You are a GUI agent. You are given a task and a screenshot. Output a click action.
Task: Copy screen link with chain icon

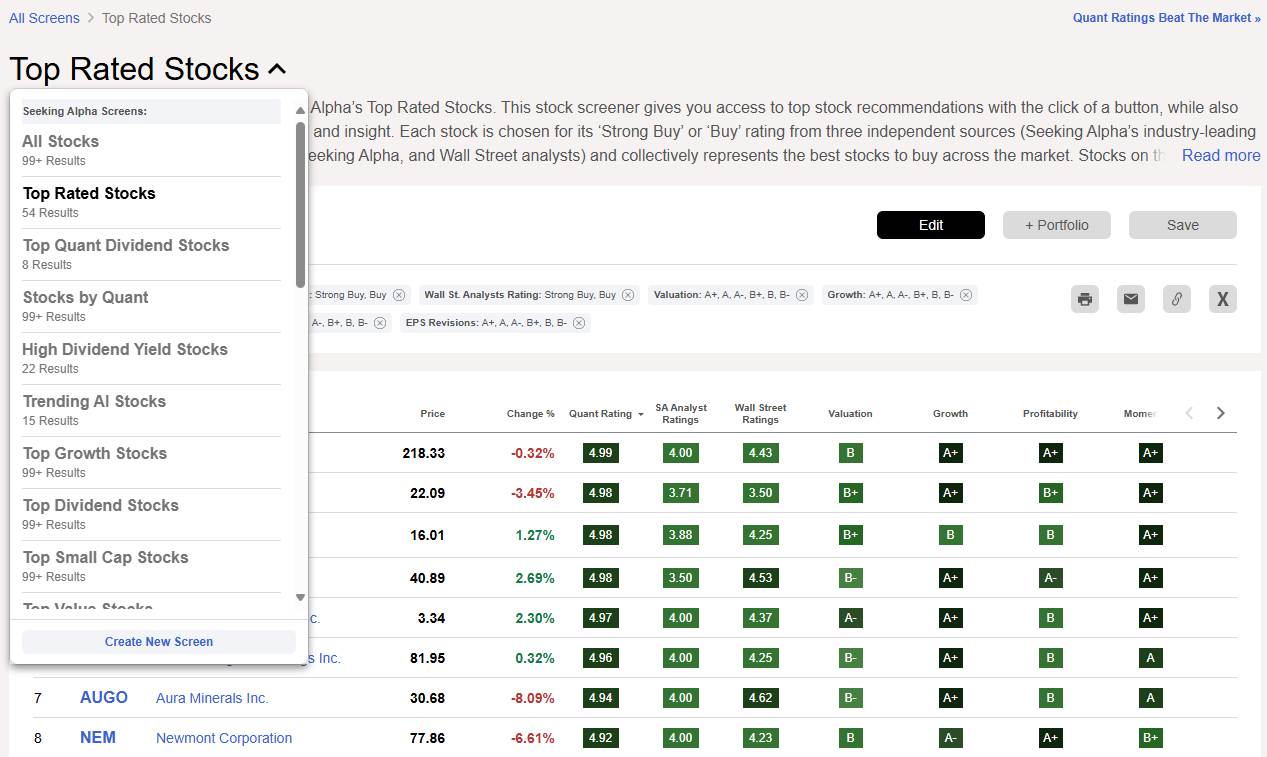[x=1177, y=299]
